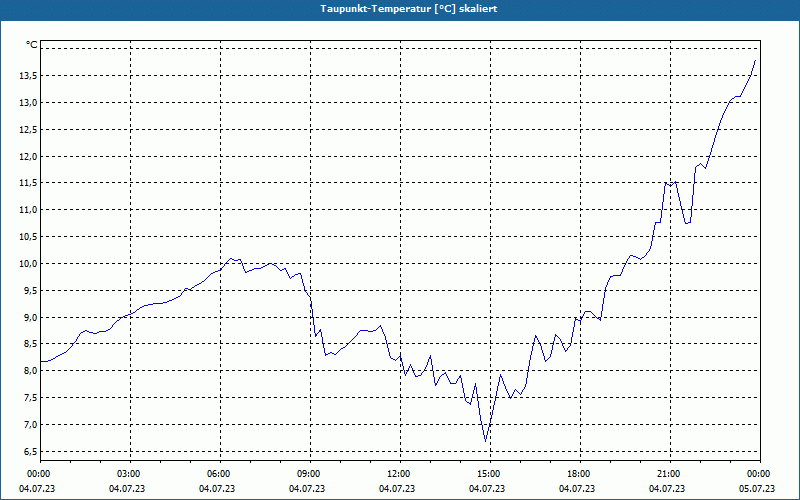Click the chart title 'Taupunkt-Temperatur [°C] skaliert'
The width and height of the screenshot is (800, 500).
(x=409, y=9)
